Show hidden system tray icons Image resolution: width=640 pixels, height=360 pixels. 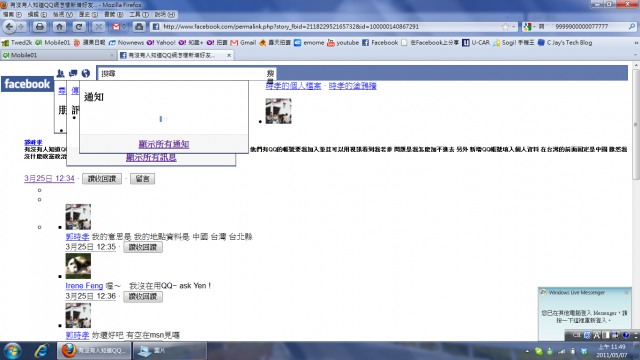527,351
